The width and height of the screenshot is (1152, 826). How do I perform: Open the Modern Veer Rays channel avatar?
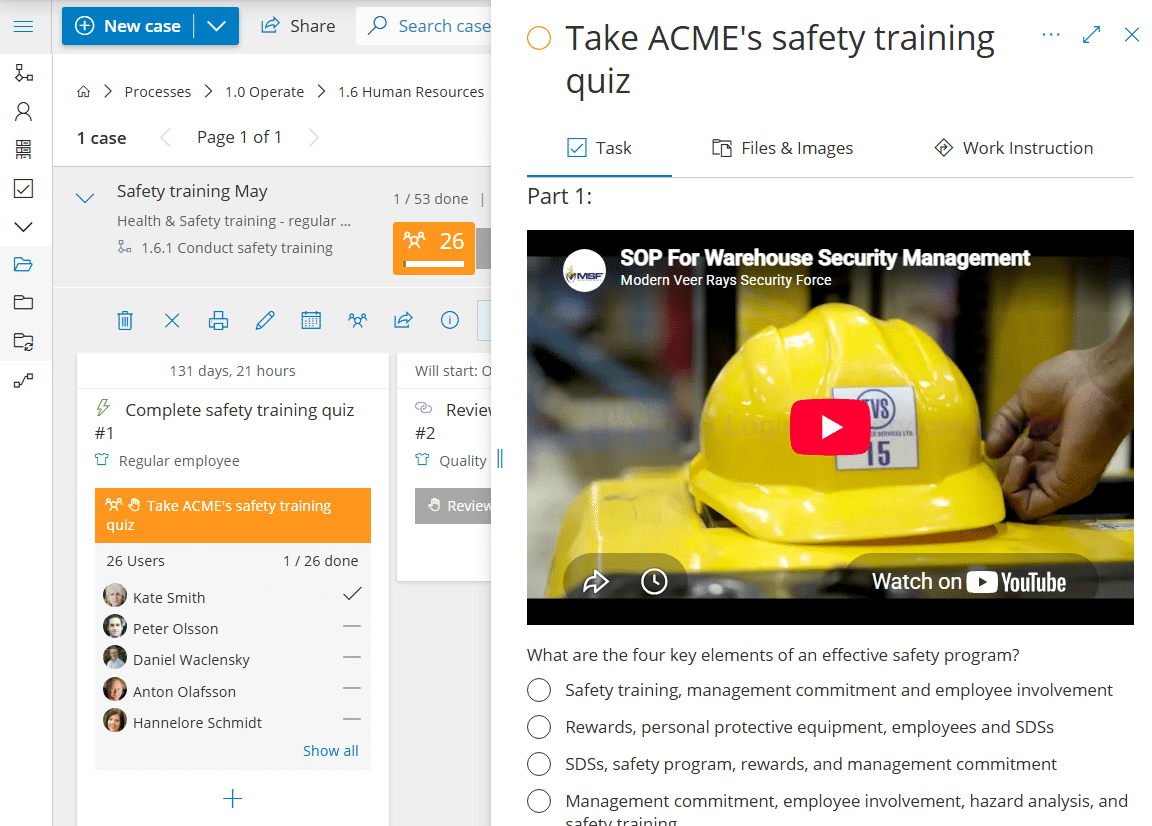click(585, 270)
